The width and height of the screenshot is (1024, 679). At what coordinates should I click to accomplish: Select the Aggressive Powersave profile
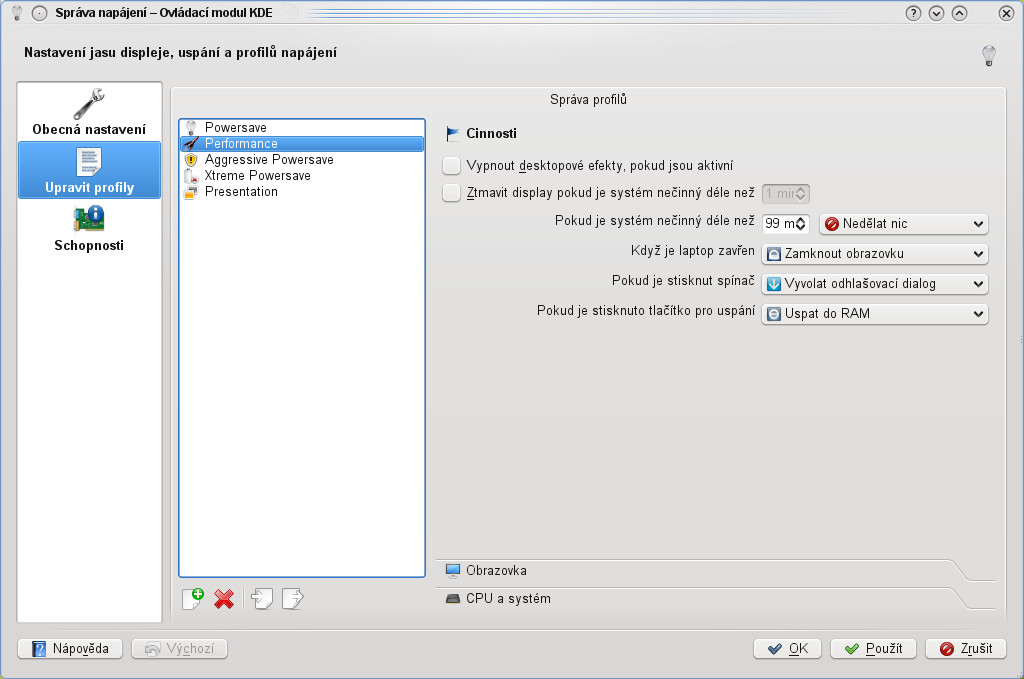tap(302, 159)
